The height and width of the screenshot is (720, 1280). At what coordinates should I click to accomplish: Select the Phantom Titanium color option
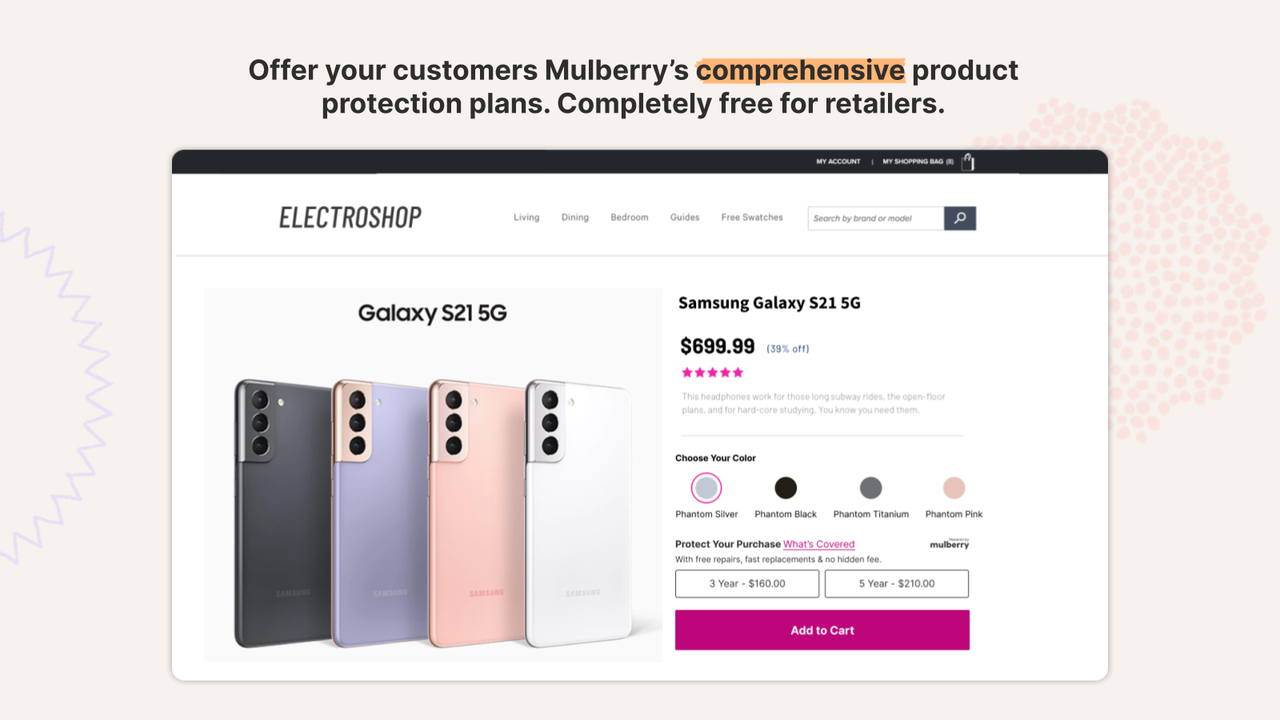[x=870, y=487]
